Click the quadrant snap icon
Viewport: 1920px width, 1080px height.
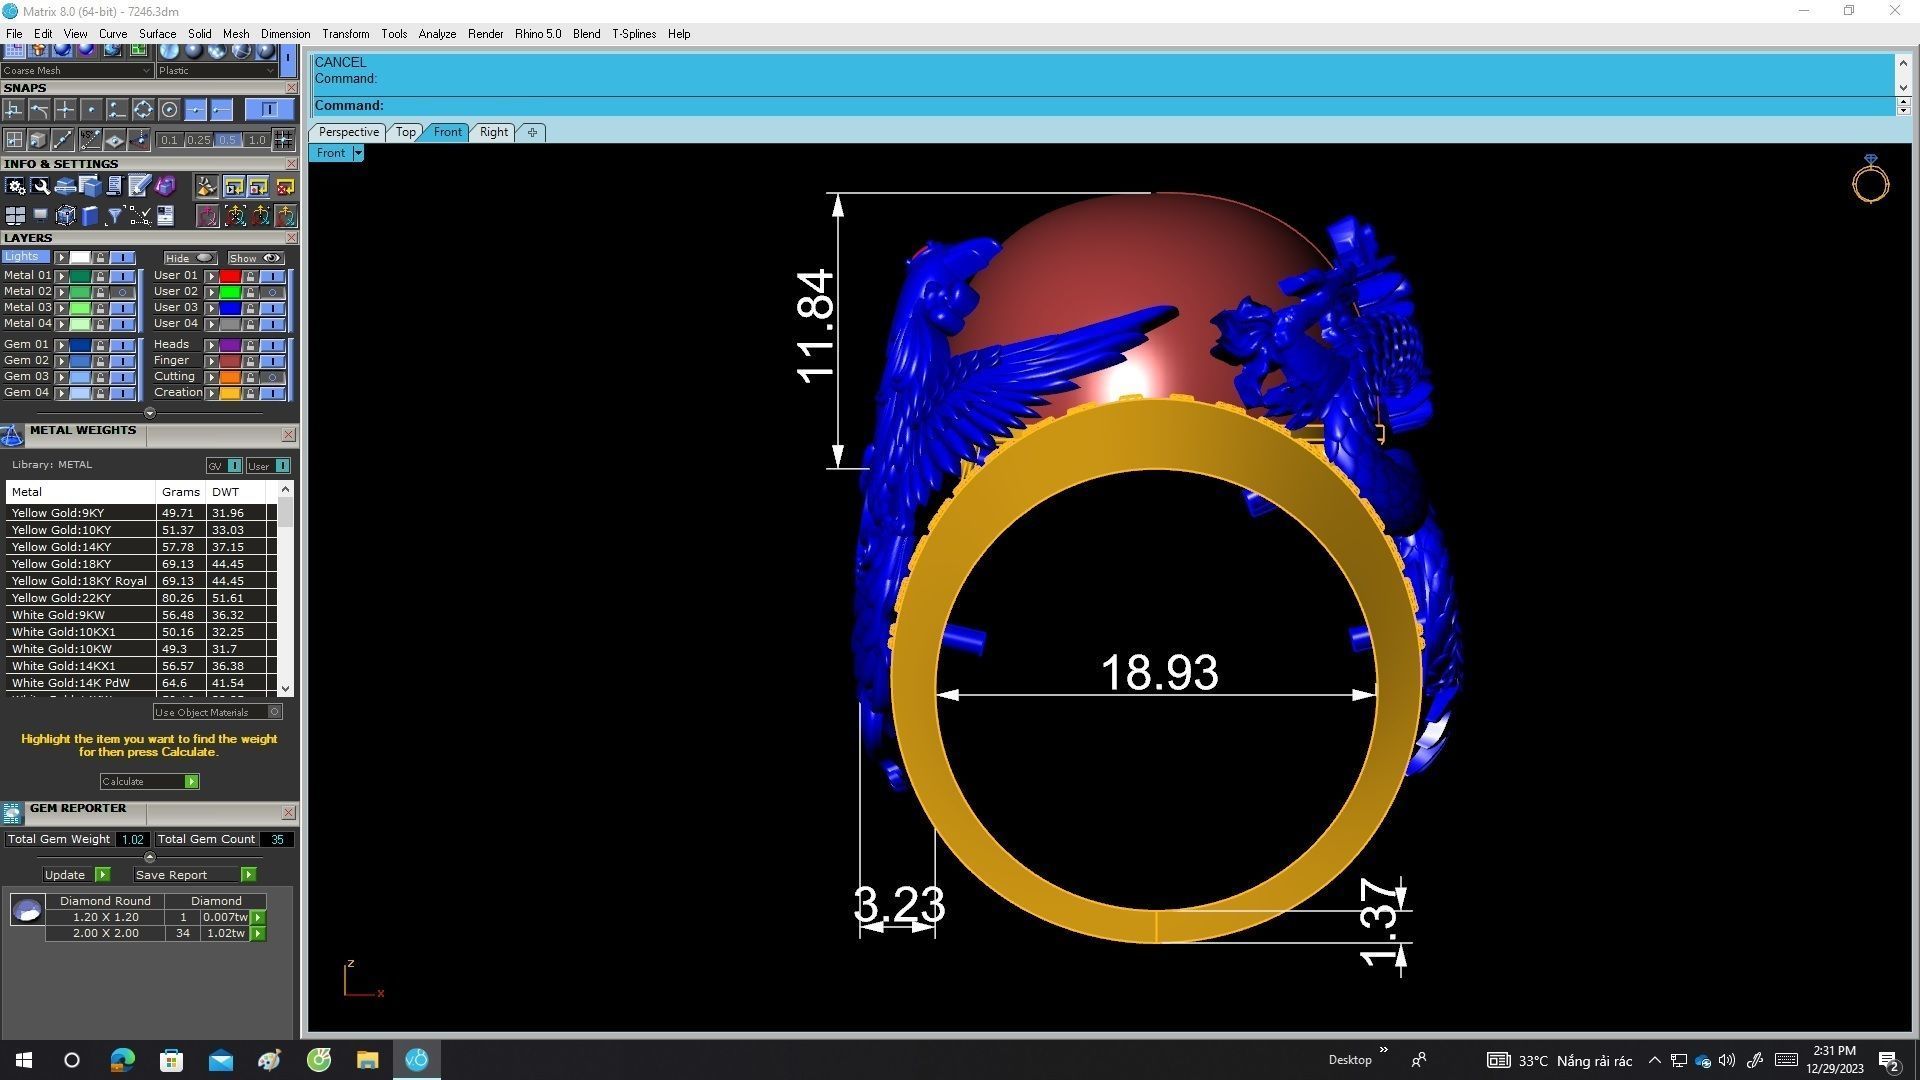click(143, 110)
